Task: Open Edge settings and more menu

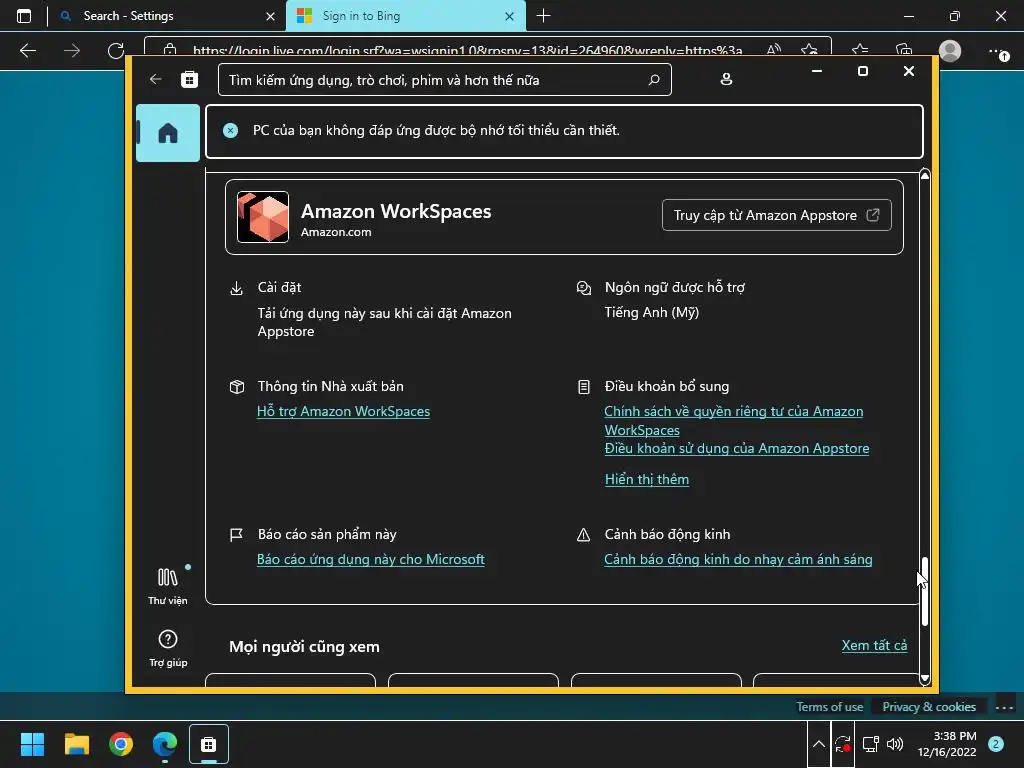Action: (999, 52)
